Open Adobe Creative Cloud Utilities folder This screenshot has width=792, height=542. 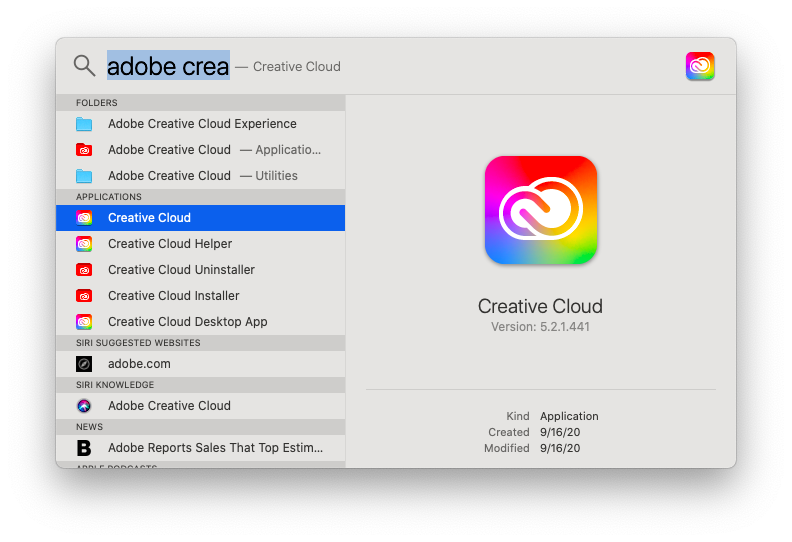point(200,176)
